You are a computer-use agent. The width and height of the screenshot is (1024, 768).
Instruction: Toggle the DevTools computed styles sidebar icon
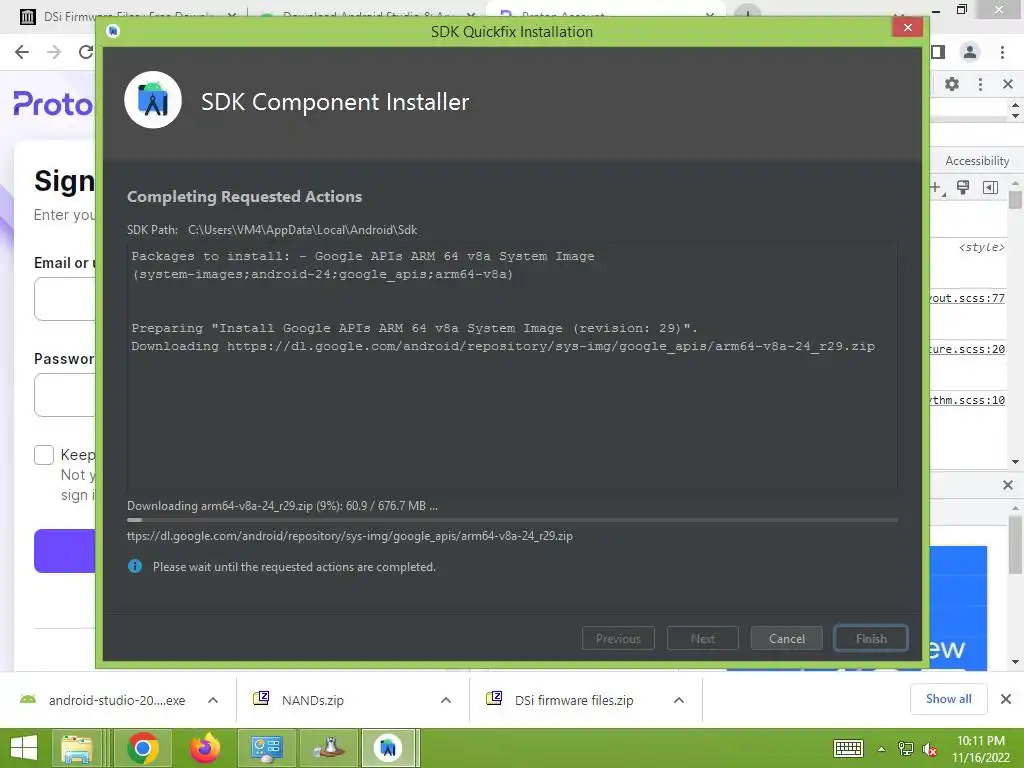tap(990, 188)
